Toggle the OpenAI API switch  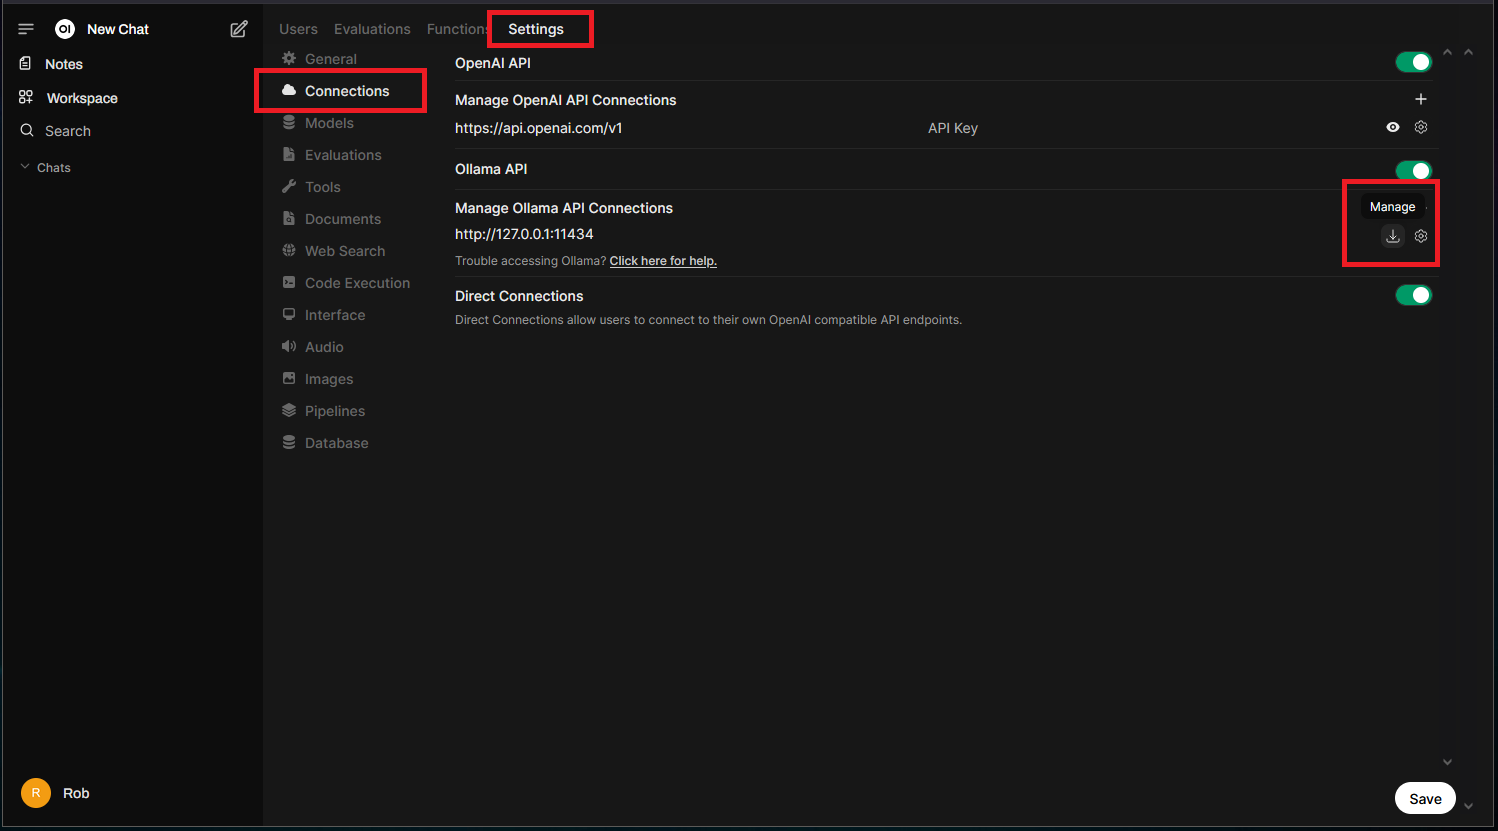coord(1414,62)
